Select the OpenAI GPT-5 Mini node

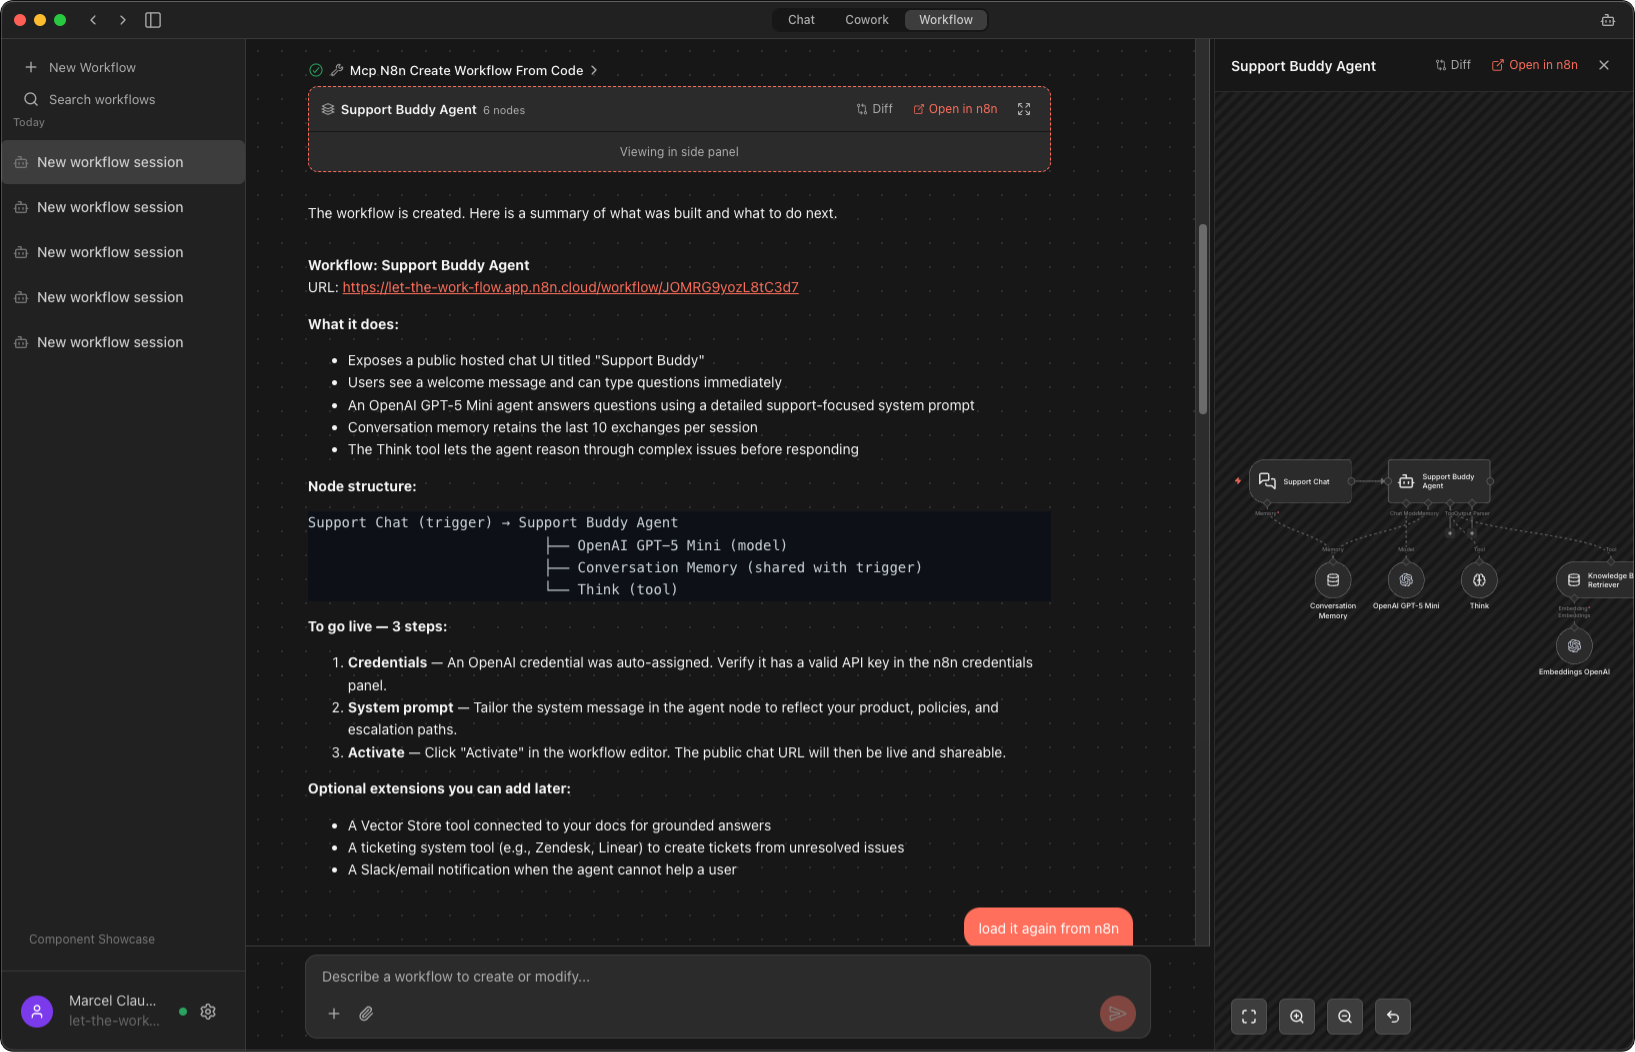(x=1406, y=580)
